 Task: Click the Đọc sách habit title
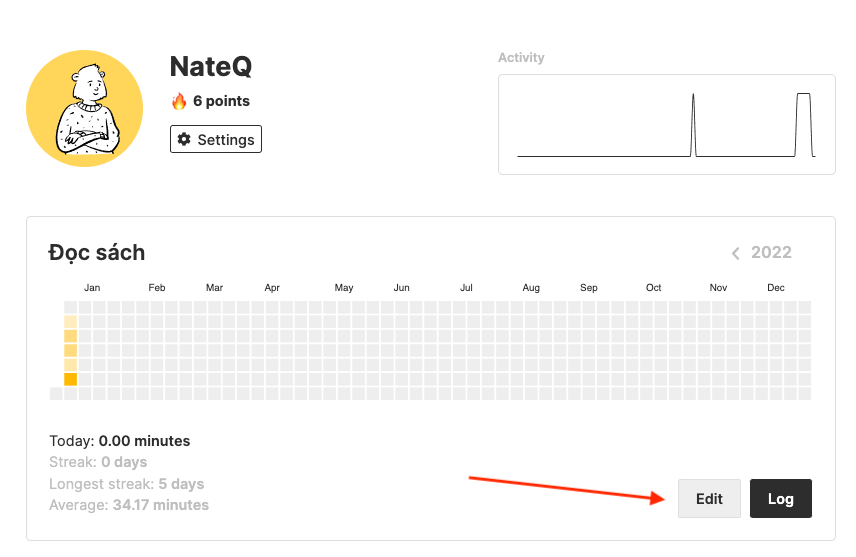97,252
